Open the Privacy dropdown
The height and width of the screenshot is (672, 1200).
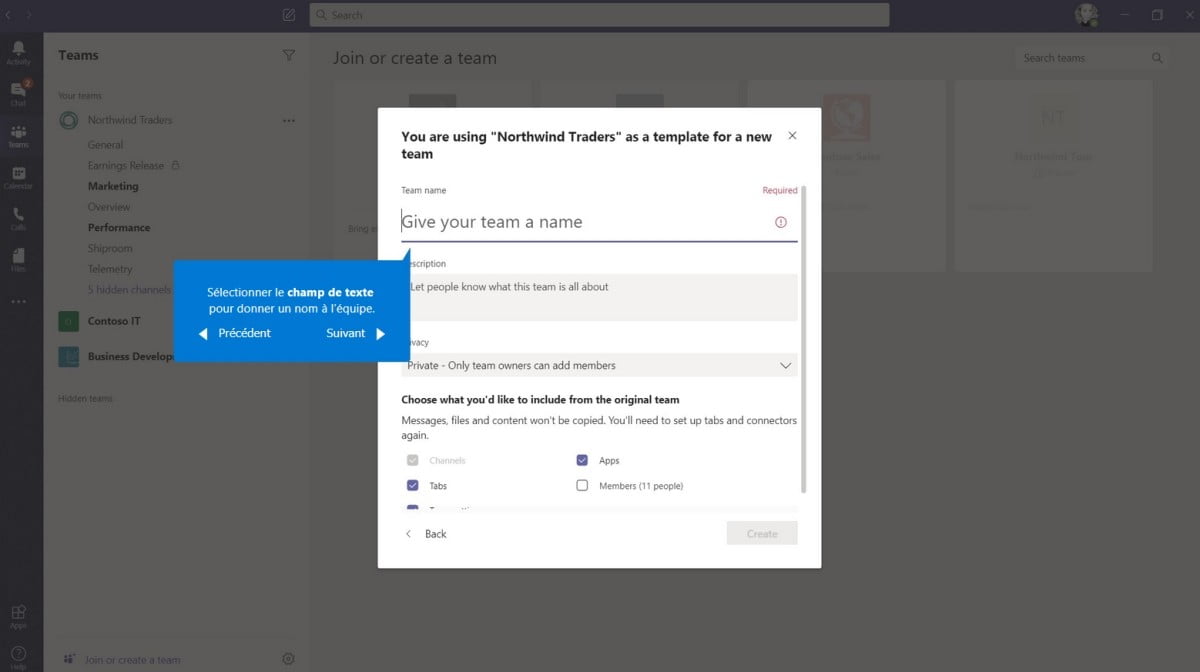pyautogui.click(x=599, y=365)
